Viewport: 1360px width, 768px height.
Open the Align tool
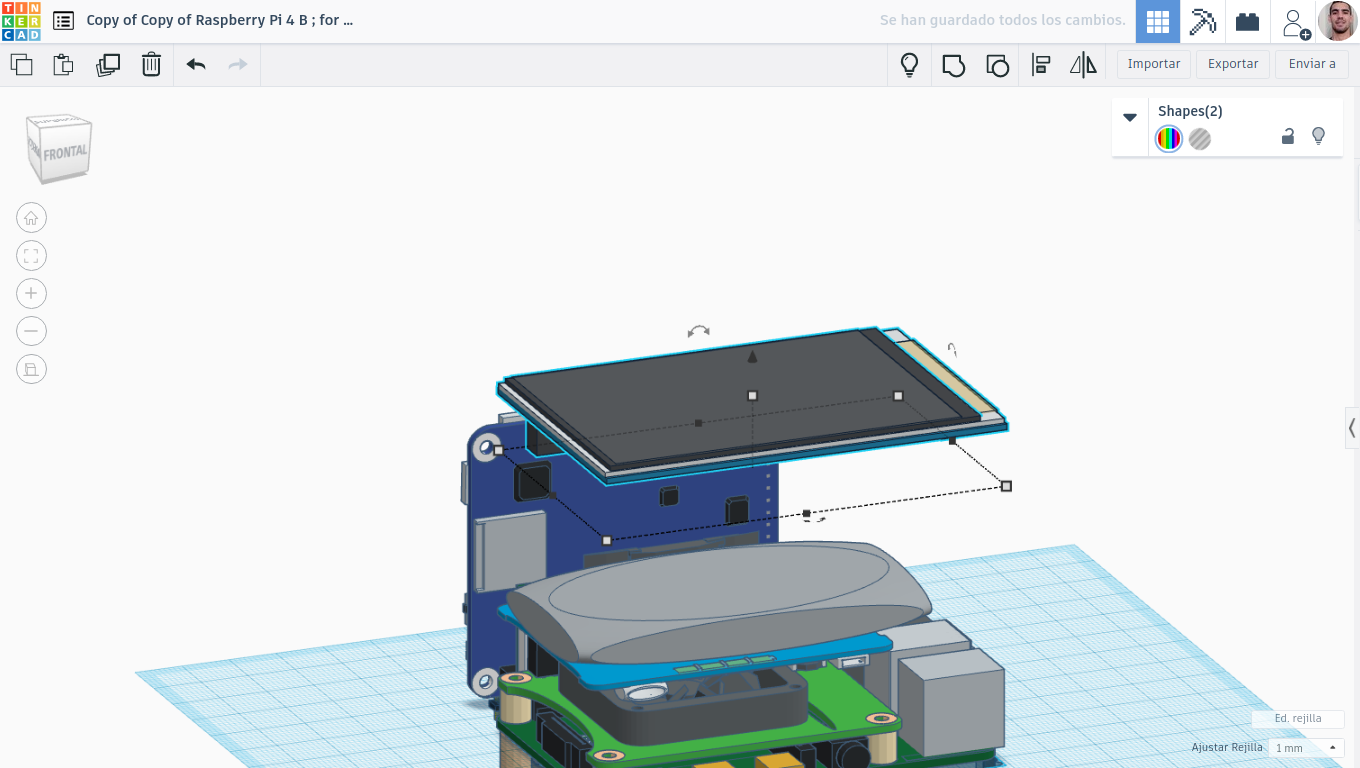tap(1041, 65)
